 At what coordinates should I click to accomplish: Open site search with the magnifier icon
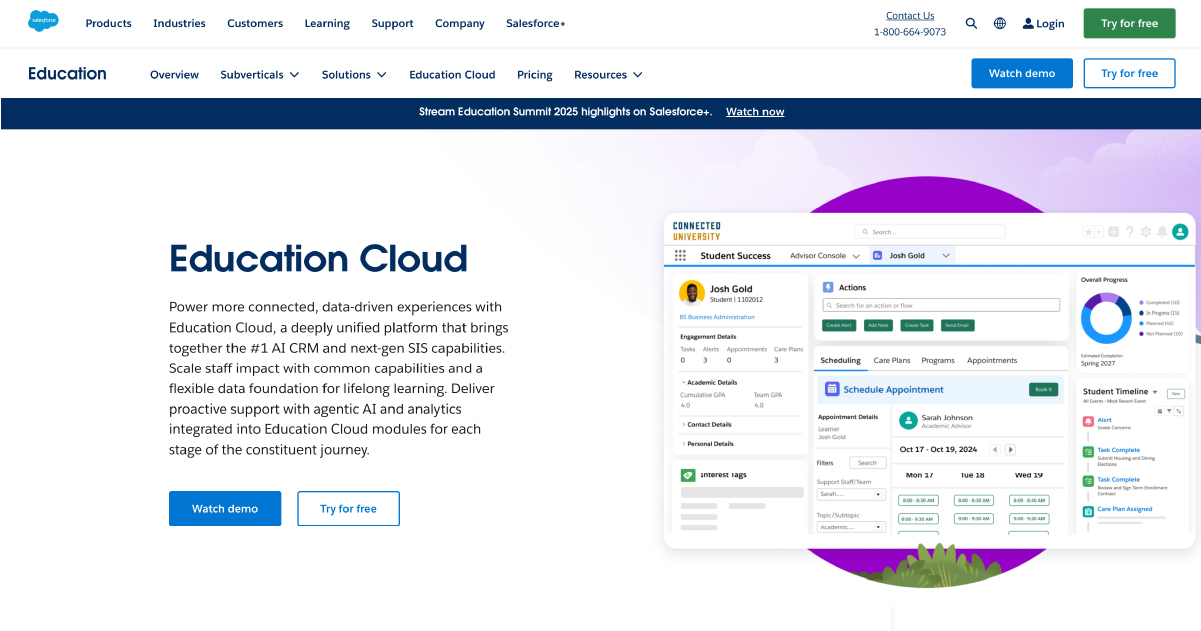(x=971, y=23)
